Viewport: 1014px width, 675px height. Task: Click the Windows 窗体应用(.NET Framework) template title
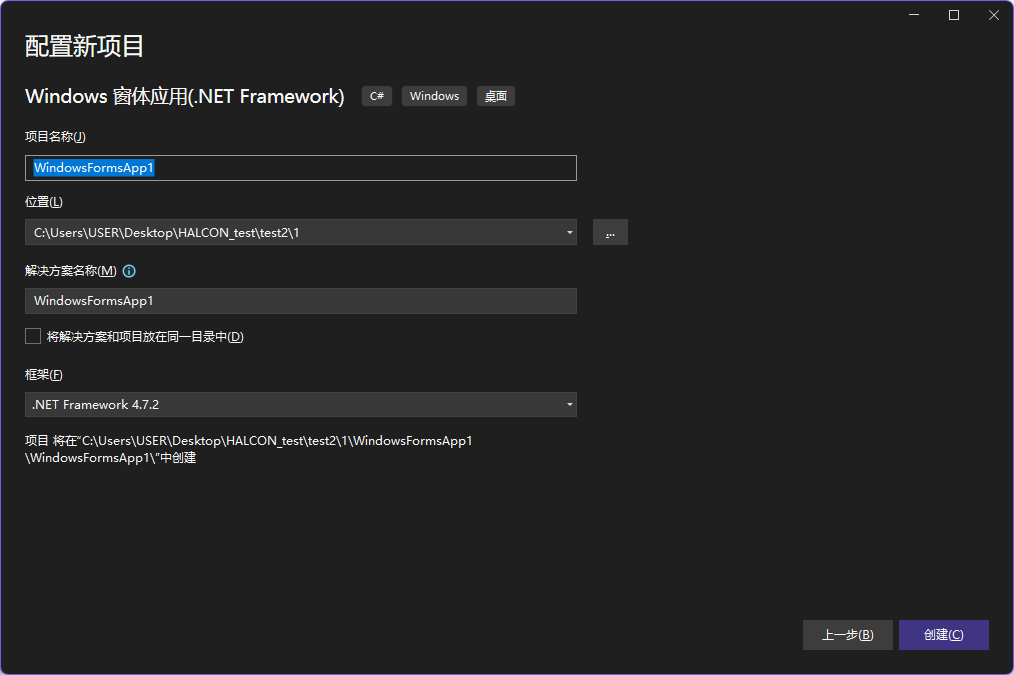click(x=185, y=96)
